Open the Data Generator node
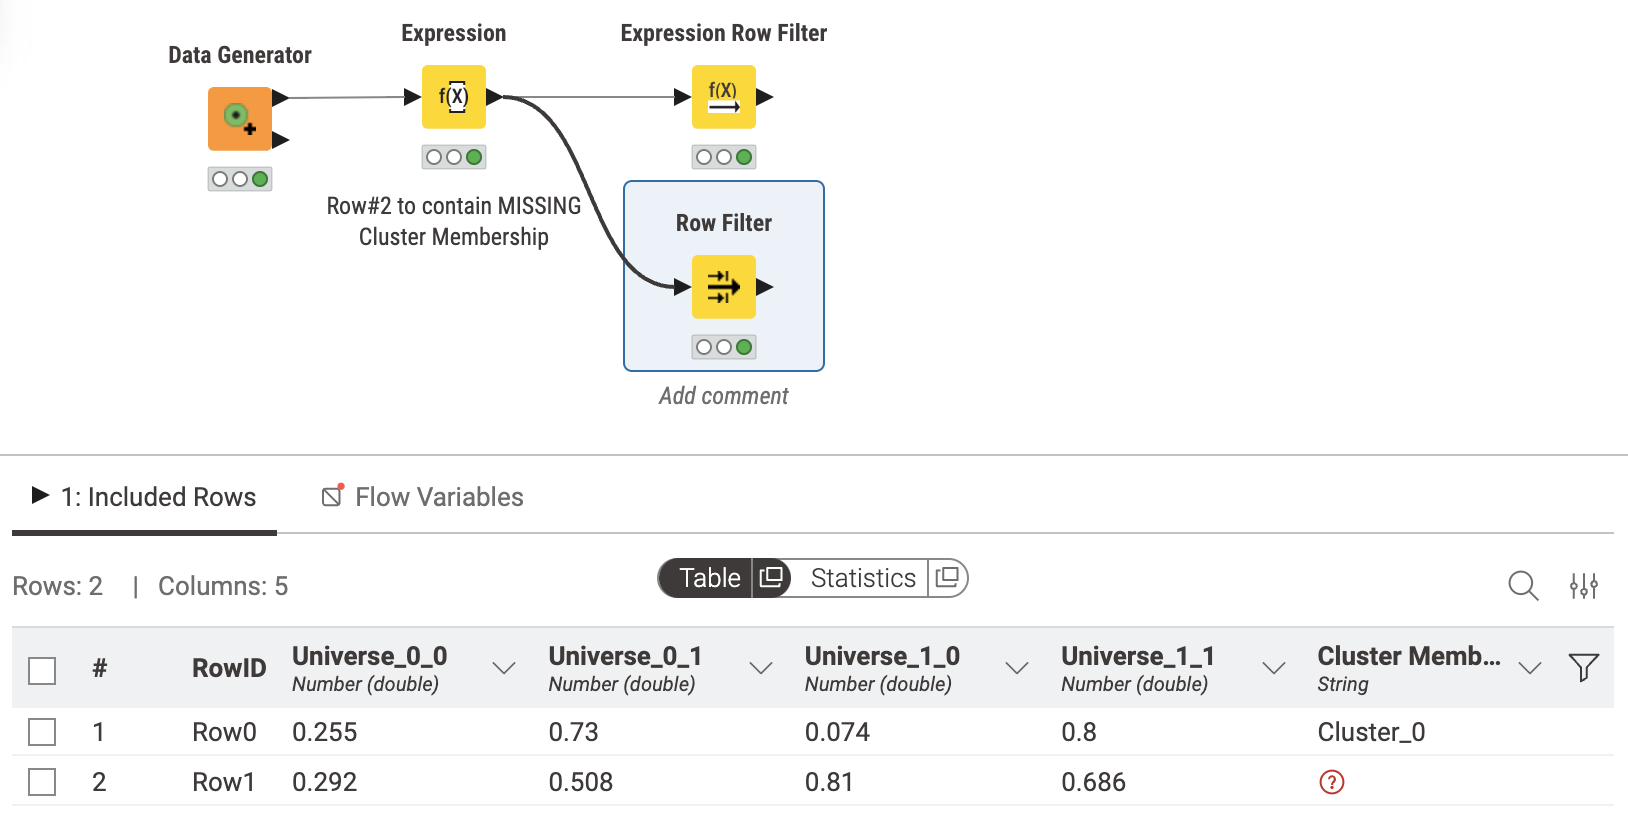Screen dimensions: 1628x836 click(240, 118)
